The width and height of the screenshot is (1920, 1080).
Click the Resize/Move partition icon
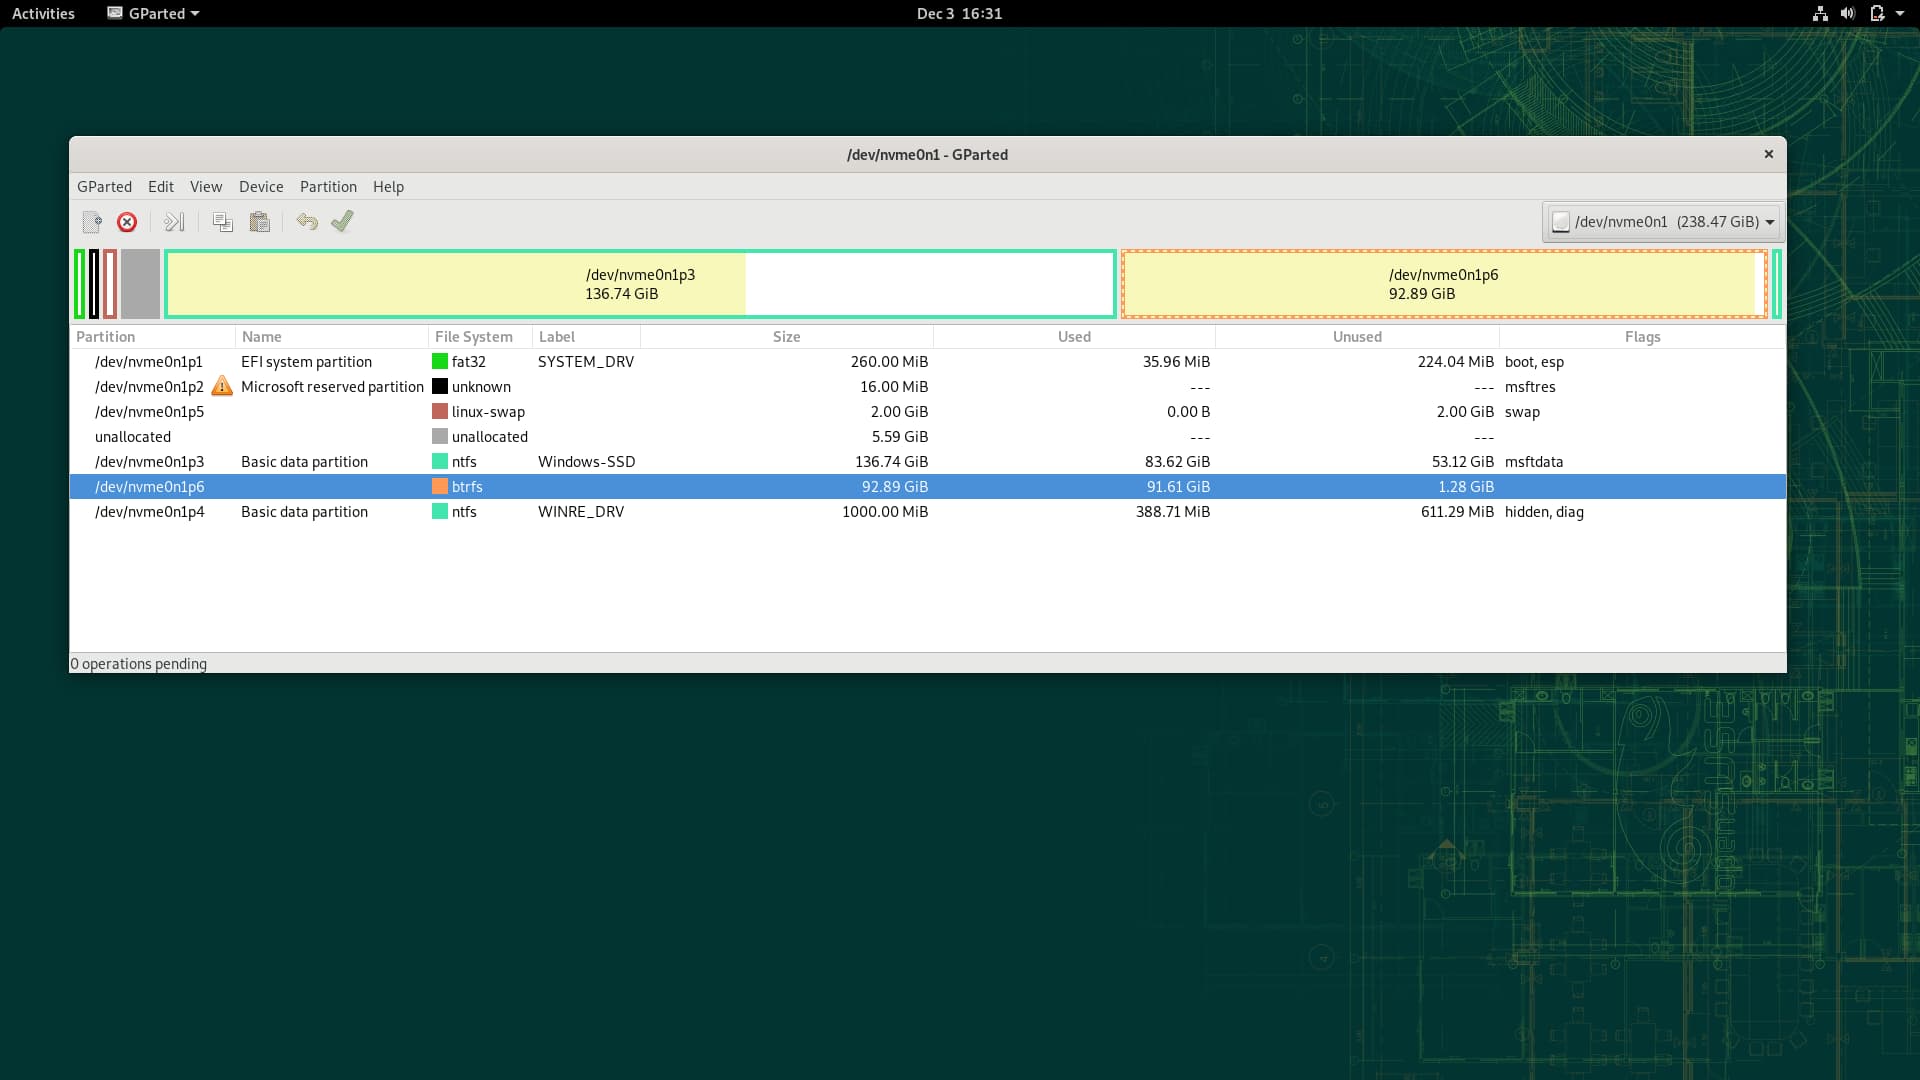[174, 222]
